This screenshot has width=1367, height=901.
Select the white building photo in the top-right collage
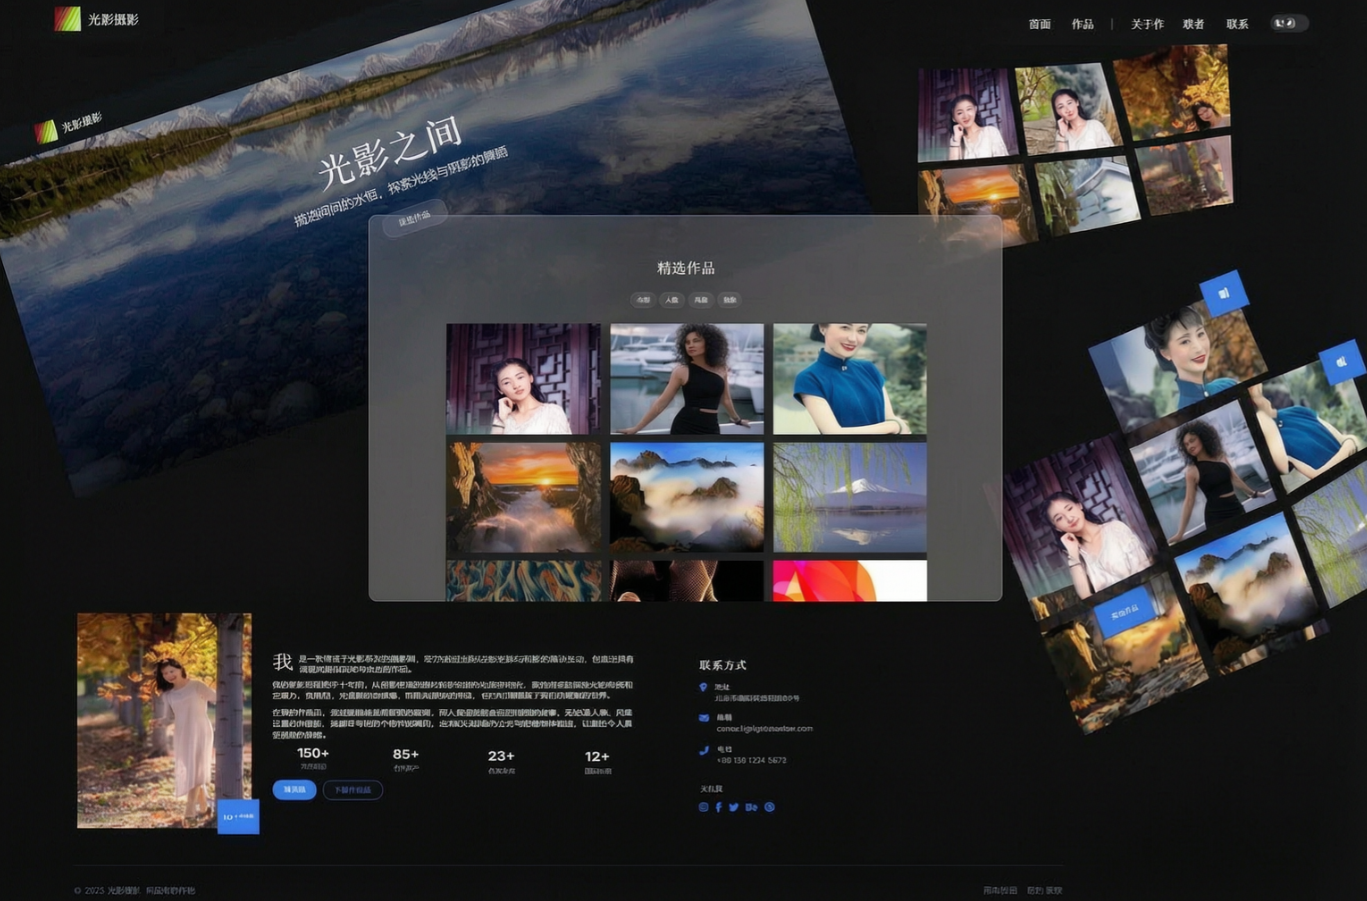tap(1087, 194)
